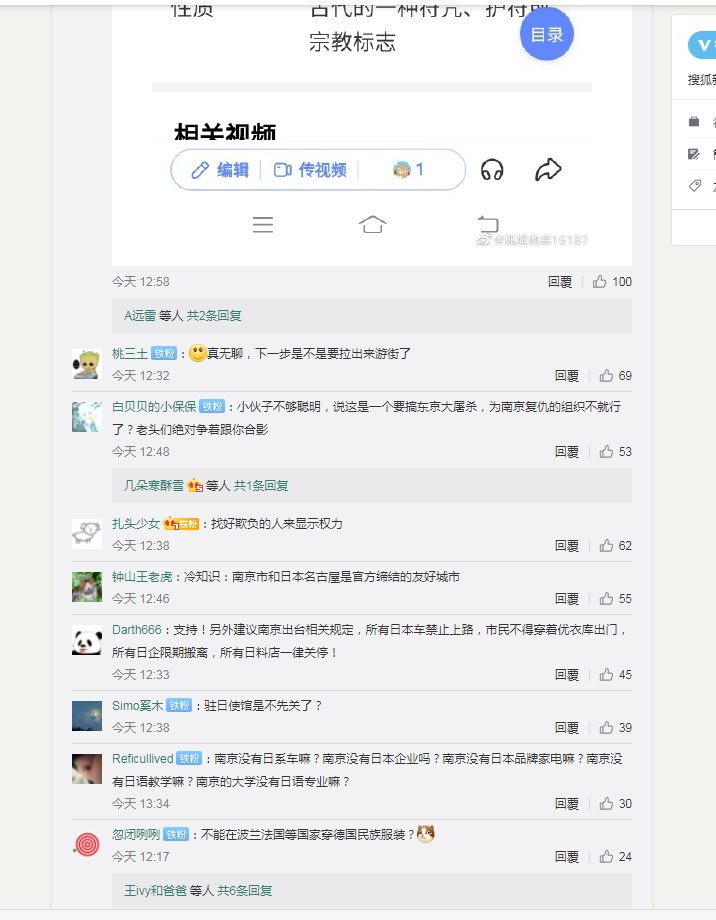Click the share arrow icon
716x920 pixels.
pyautogui.click(x=548, y=170)
